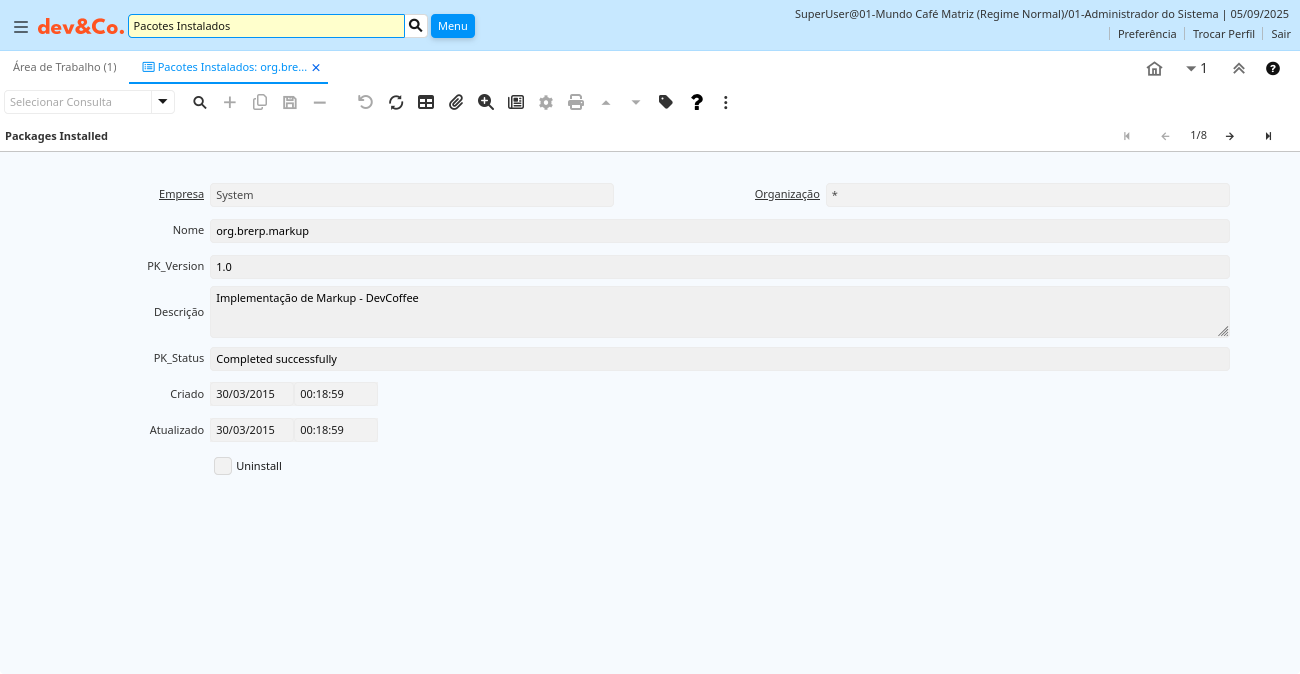Click the Find record magnifier icon
The height and width of the screenshot is (674, 1300).
click(200, 102)
